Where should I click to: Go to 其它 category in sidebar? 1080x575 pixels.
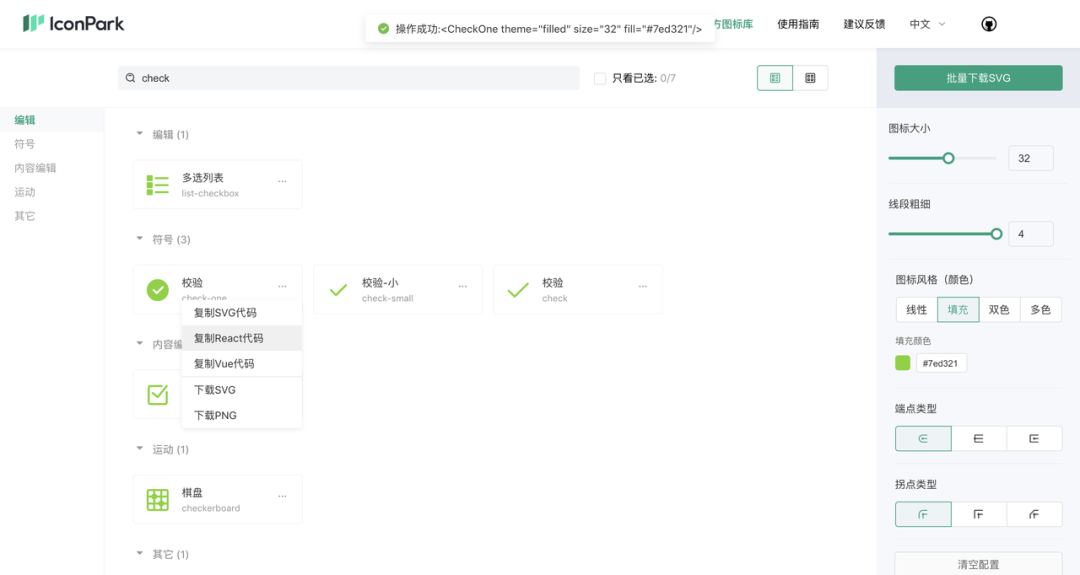point(25,216)
